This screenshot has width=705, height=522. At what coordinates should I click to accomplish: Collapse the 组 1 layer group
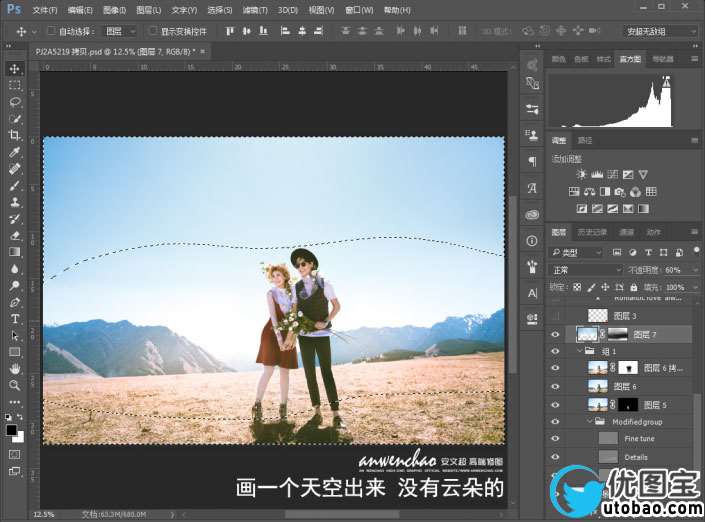click(x=577, y=351)
